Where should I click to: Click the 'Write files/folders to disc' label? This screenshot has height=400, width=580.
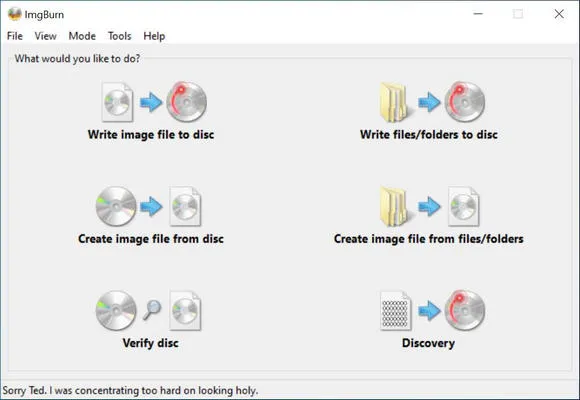[x=429, y=134]
